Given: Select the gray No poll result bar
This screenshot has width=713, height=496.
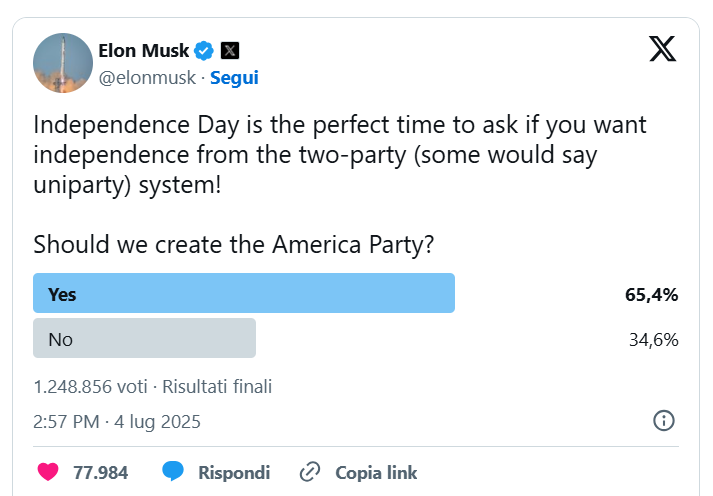Looking at the screenshot, I should [144, 339].
